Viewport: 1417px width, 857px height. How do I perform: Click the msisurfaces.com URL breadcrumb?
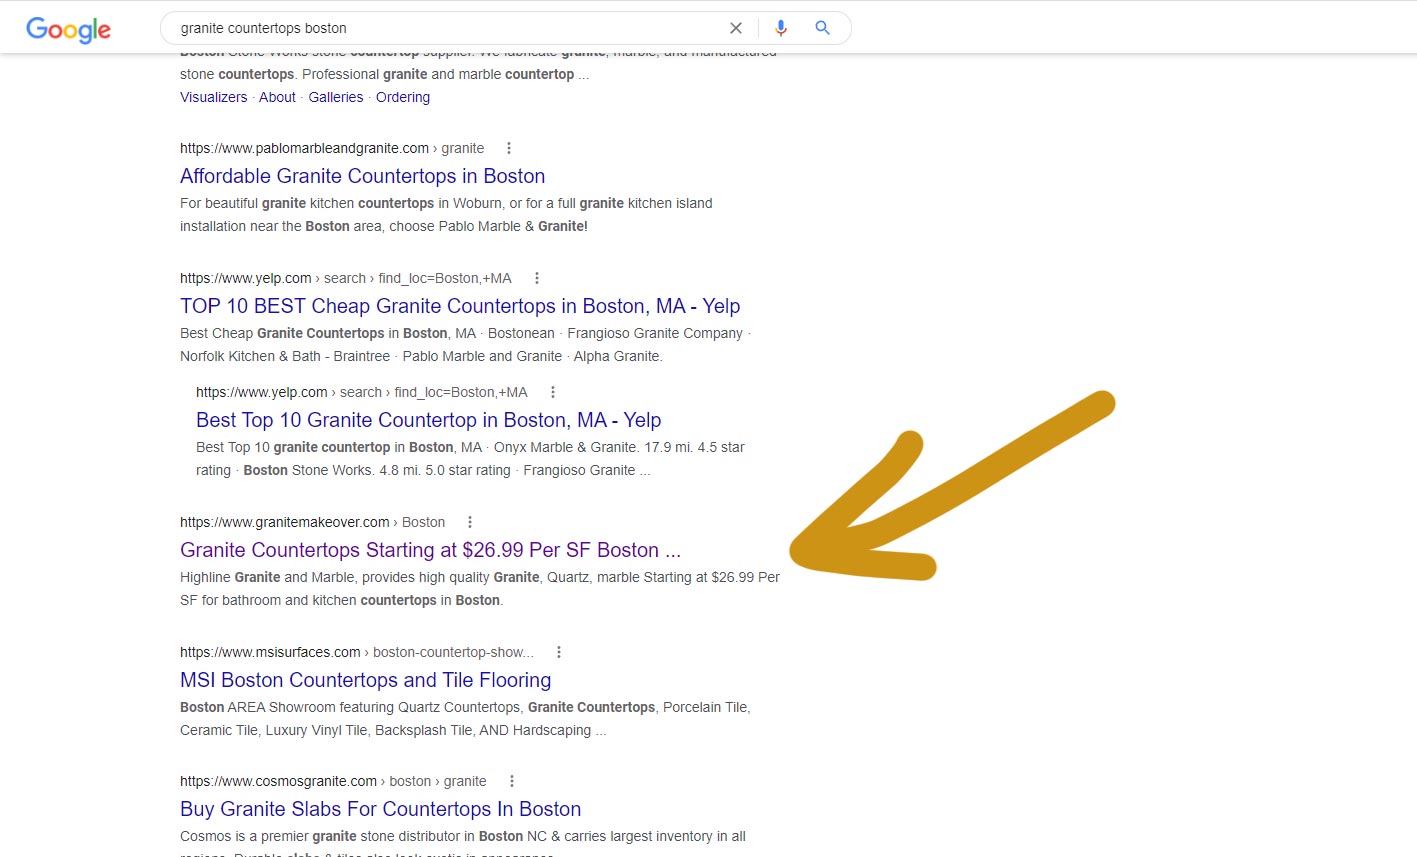tap(357, 652)
